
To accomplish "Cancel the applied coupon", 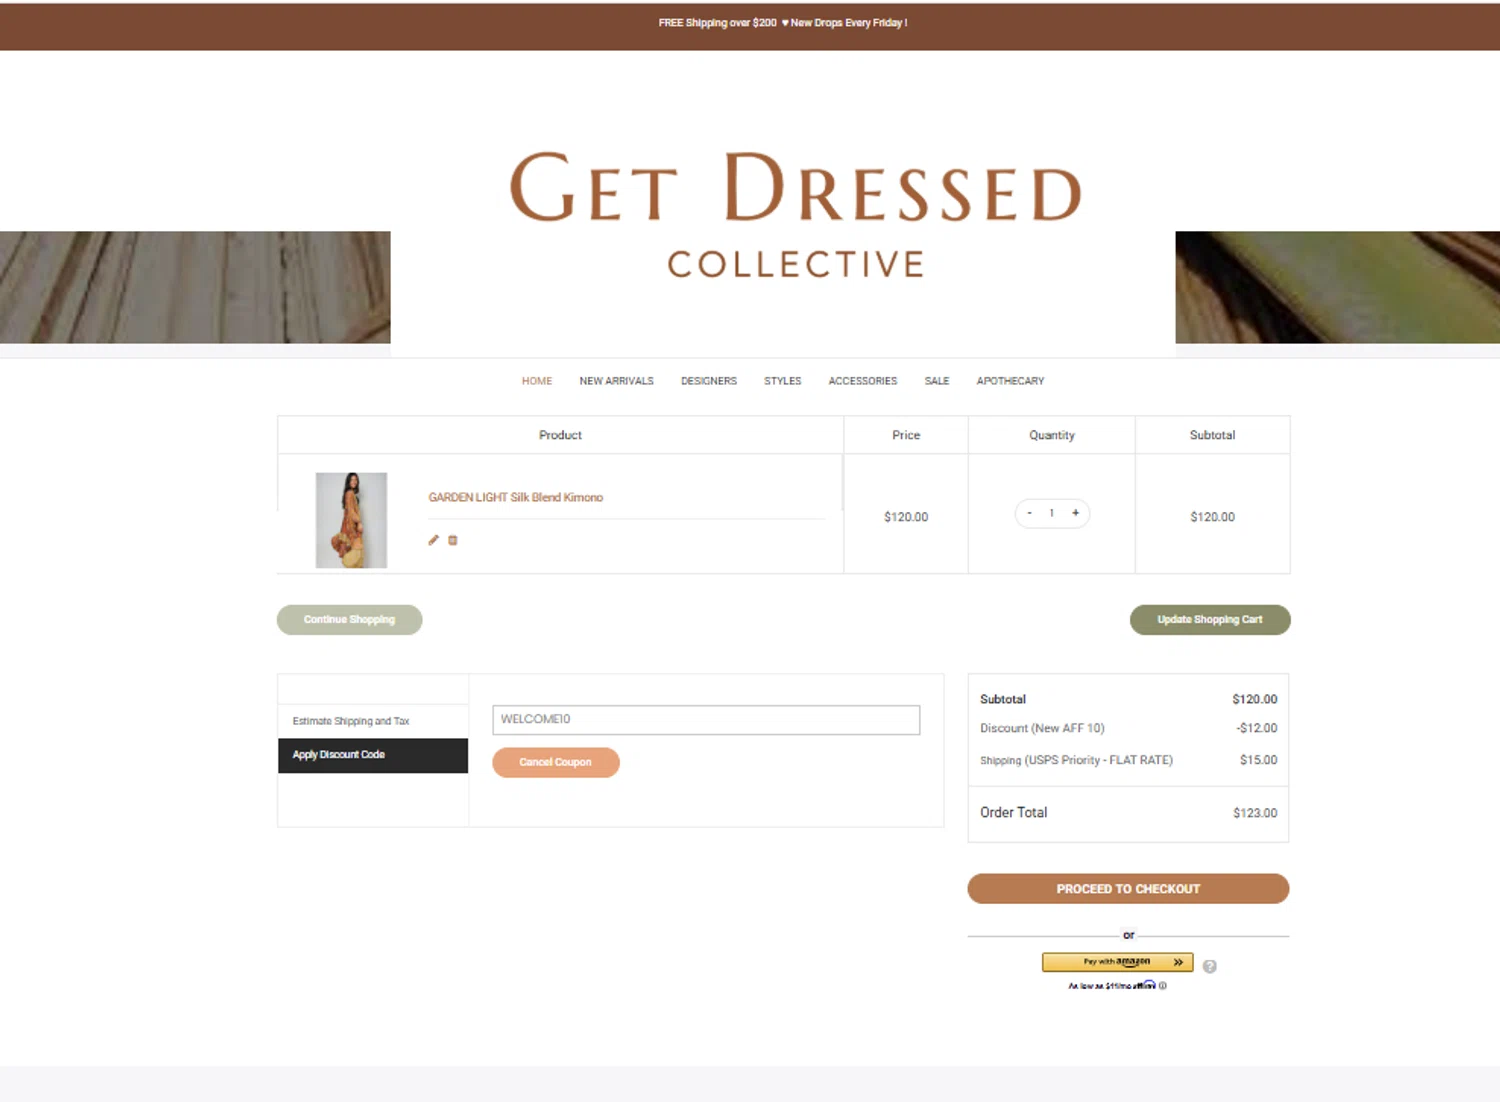I will (x=556, y=762).
